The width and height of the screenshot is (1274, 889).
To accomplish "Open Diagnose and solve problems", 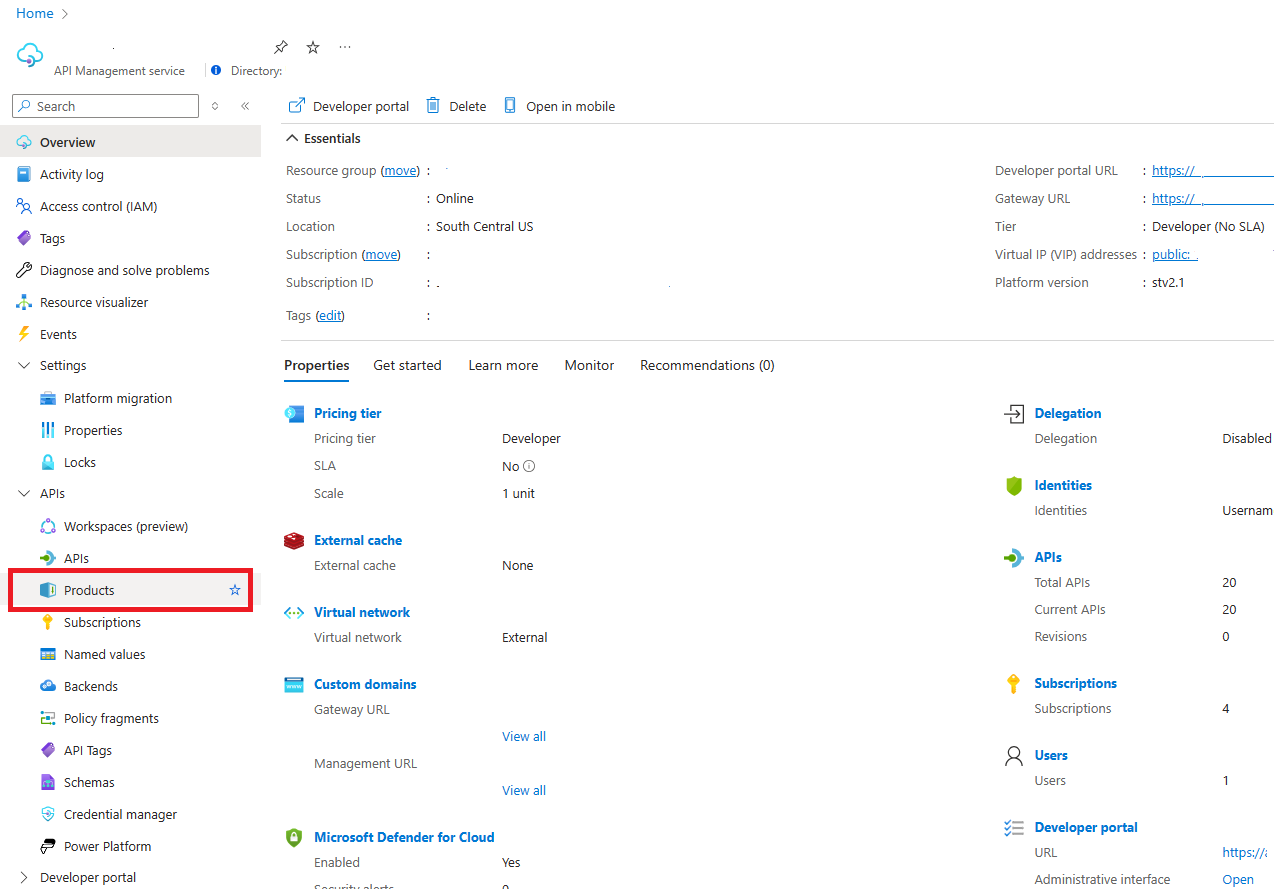I will (122, 270).
